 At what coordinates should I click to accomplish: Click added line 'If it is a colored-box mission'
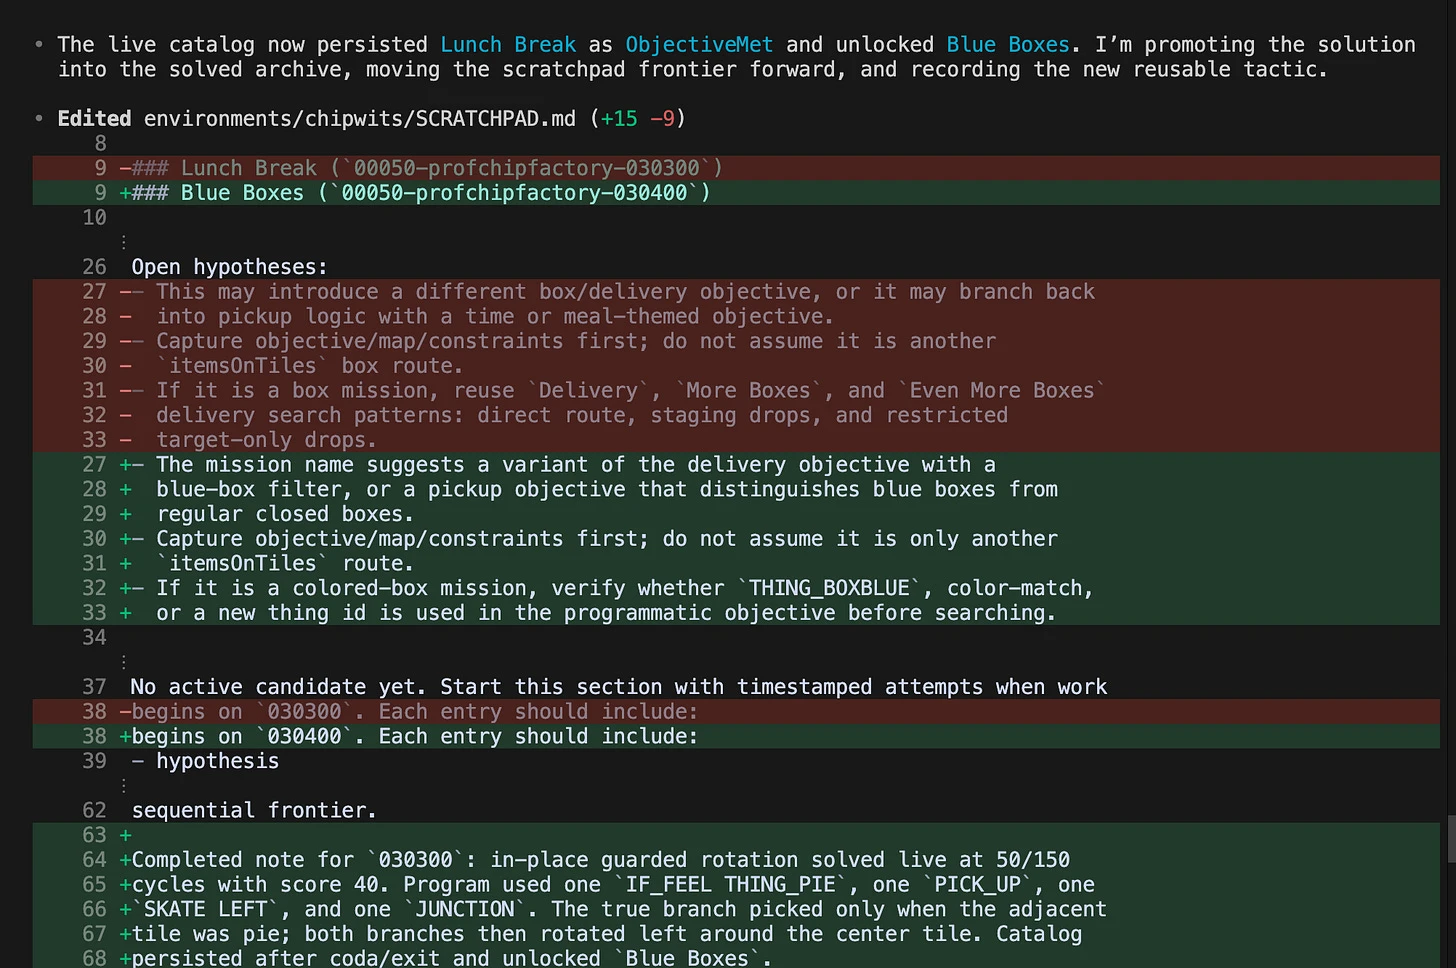coord(736,588)
